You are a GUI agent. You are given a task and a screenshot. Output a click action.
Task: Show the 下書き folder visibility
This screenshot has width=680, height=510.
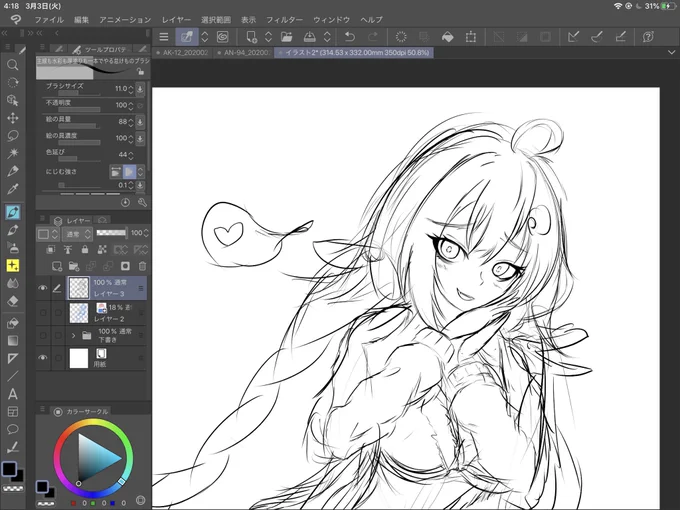43,335
